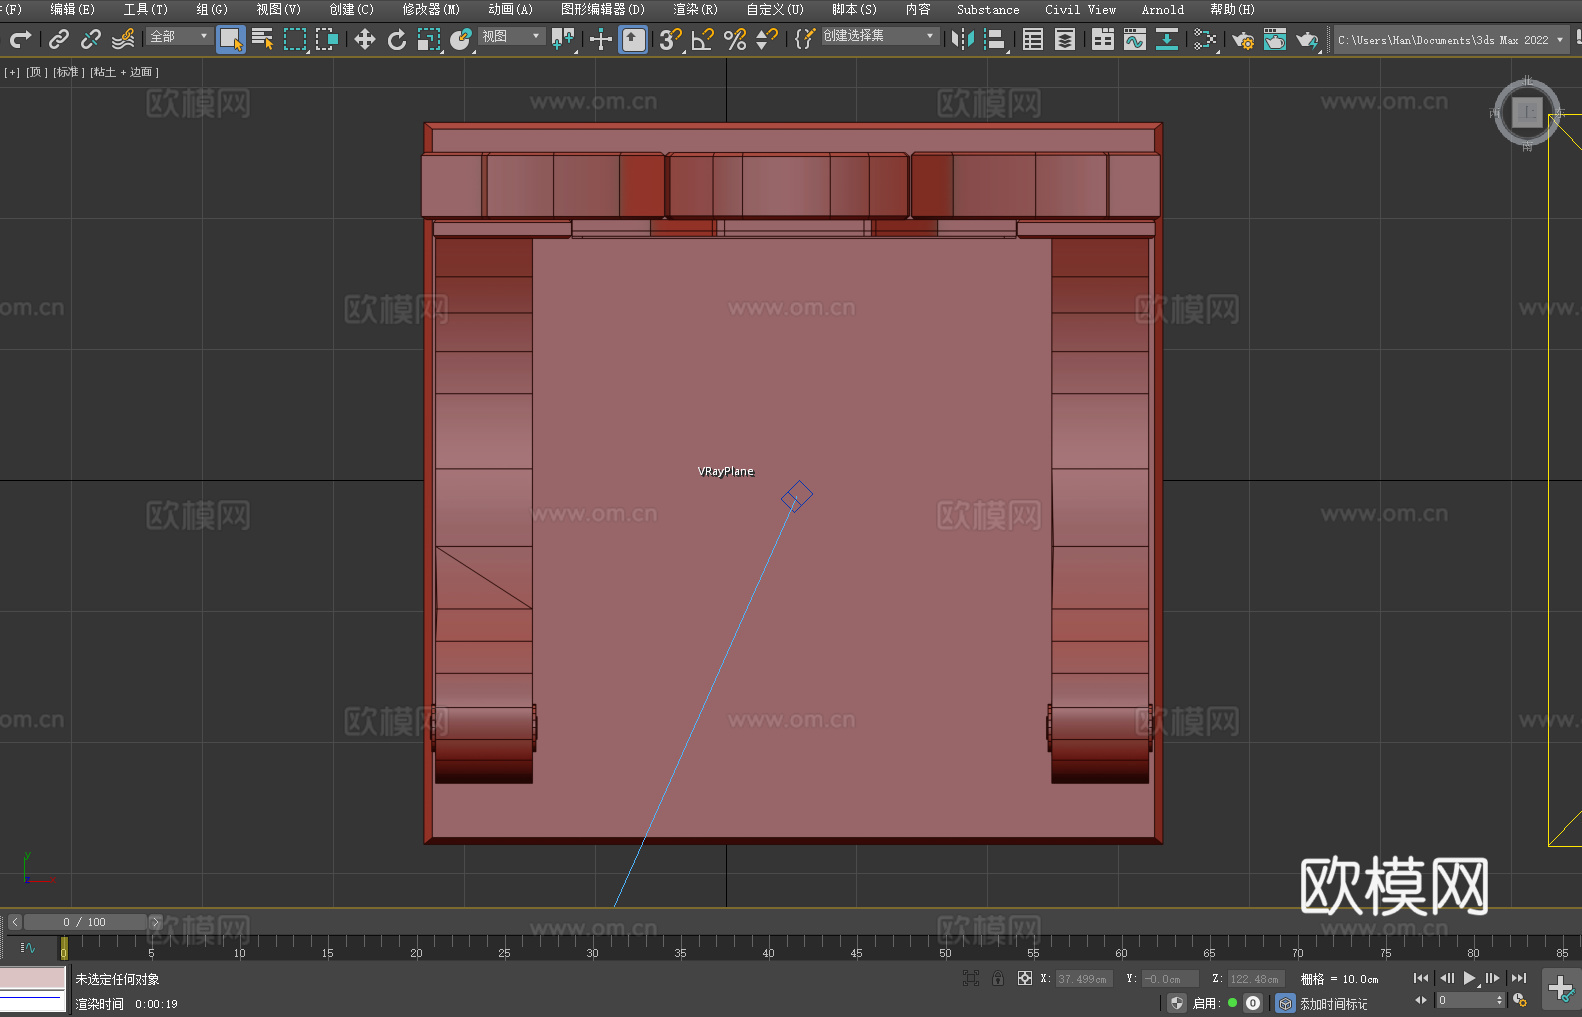Open the 修改器(M) menu
This screenshot has height=1017, width=1582.
point(431,9)
